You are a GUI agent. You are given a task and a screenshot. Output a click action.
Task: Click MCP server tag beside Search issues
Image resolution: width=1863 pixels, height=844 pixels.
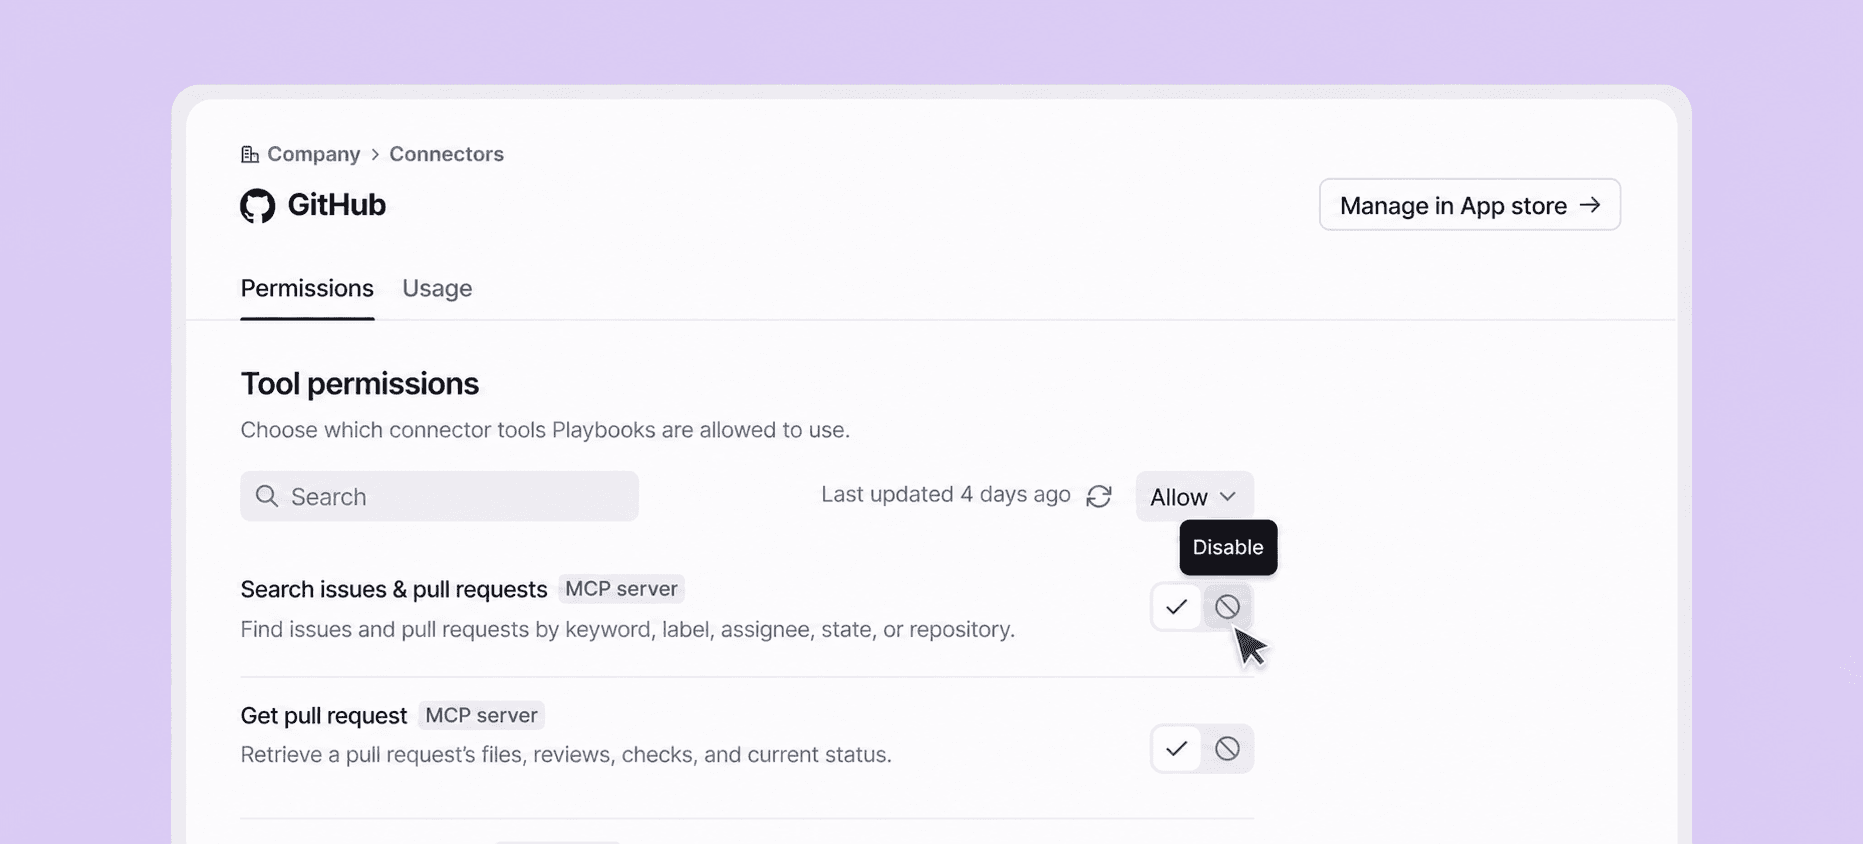click(x=621, y=589)
